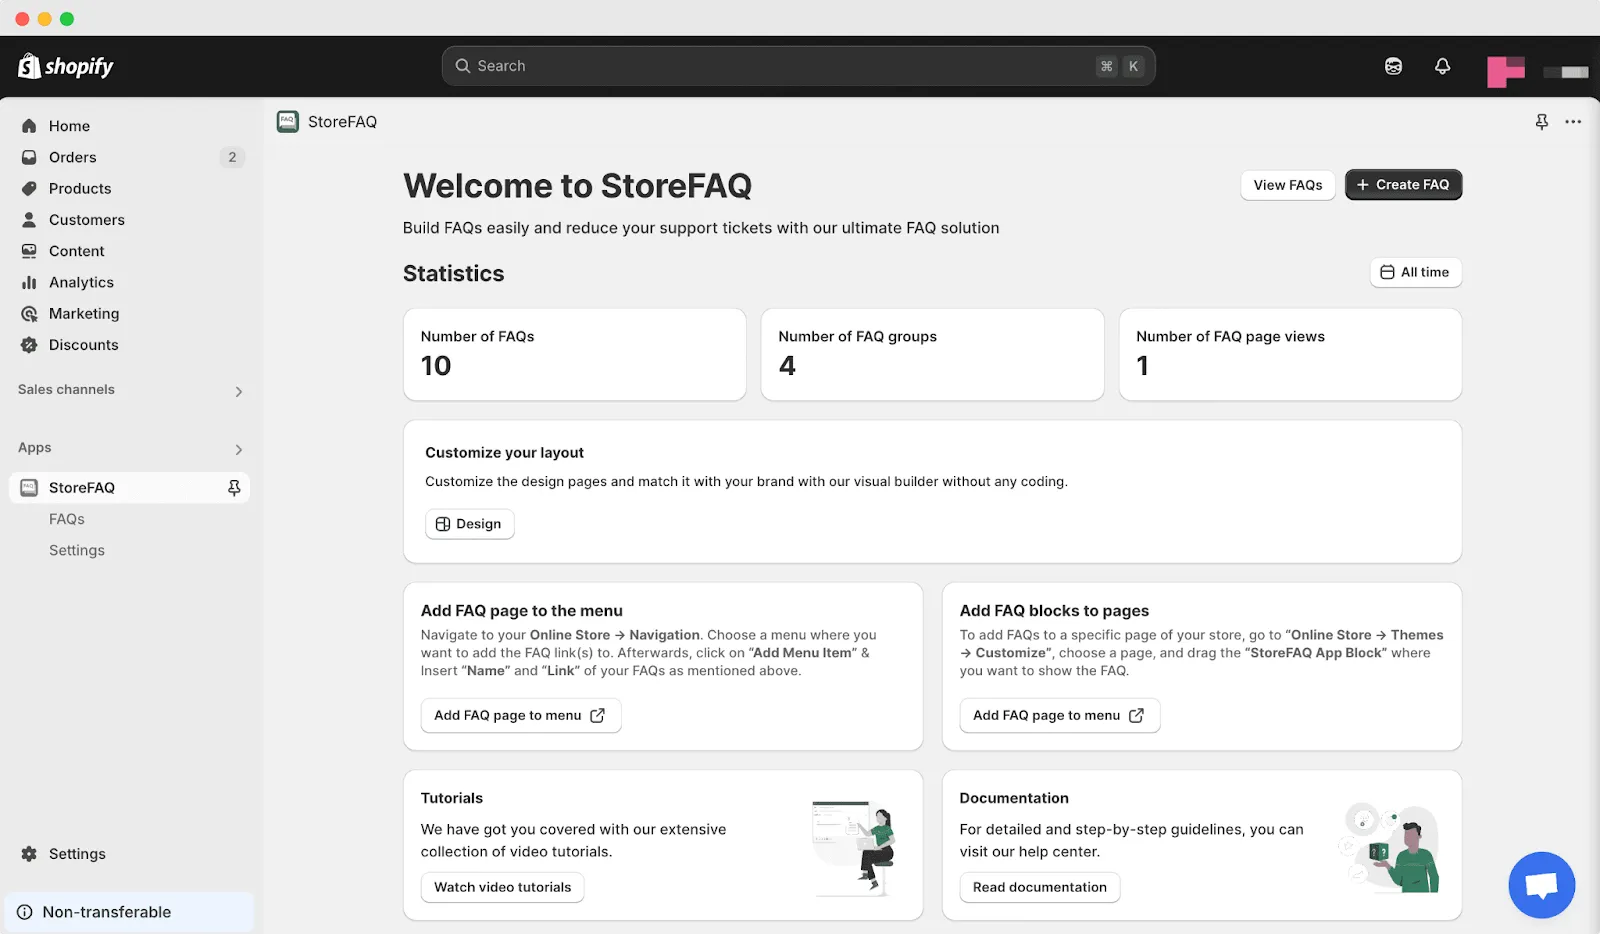Click the Orders inbox icon

pos(29,157)
